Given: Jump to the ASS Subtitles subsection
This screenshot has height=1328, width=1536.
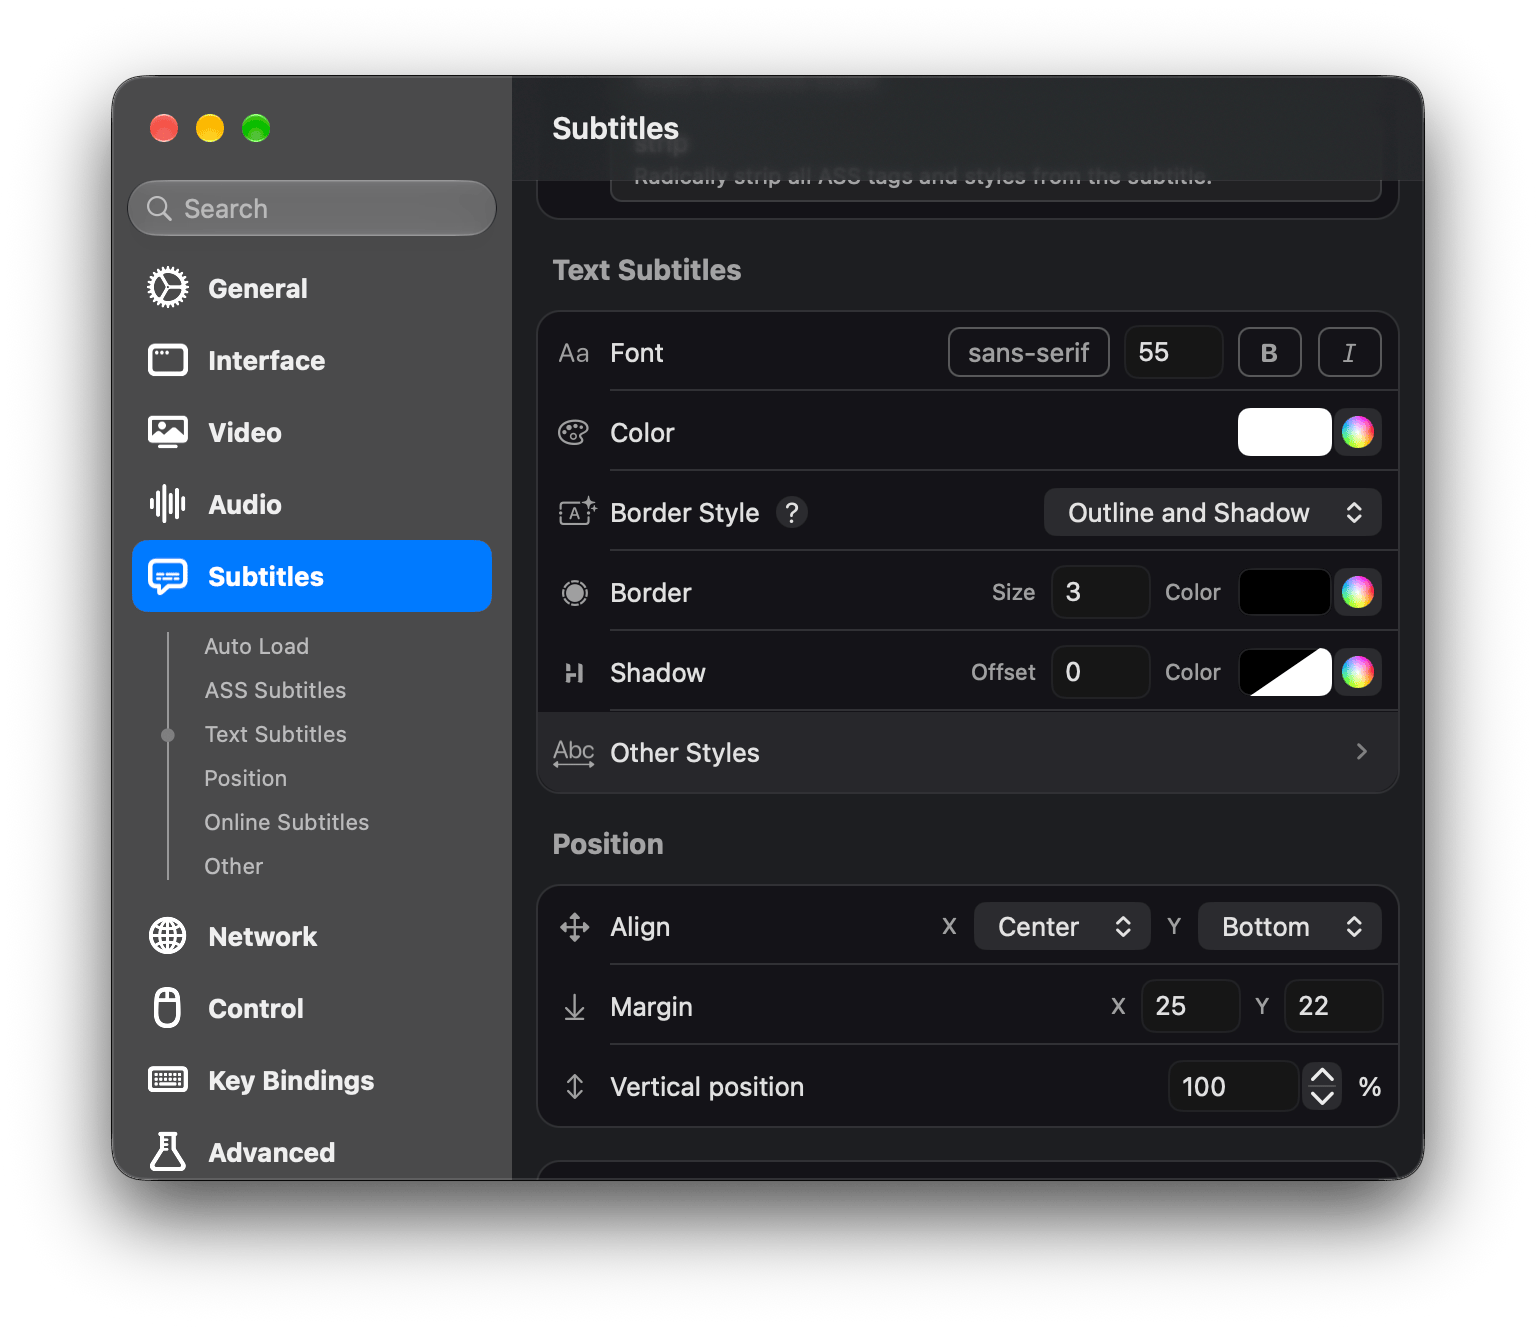Looking at the screenshot, I should click(x=276, y=690).
